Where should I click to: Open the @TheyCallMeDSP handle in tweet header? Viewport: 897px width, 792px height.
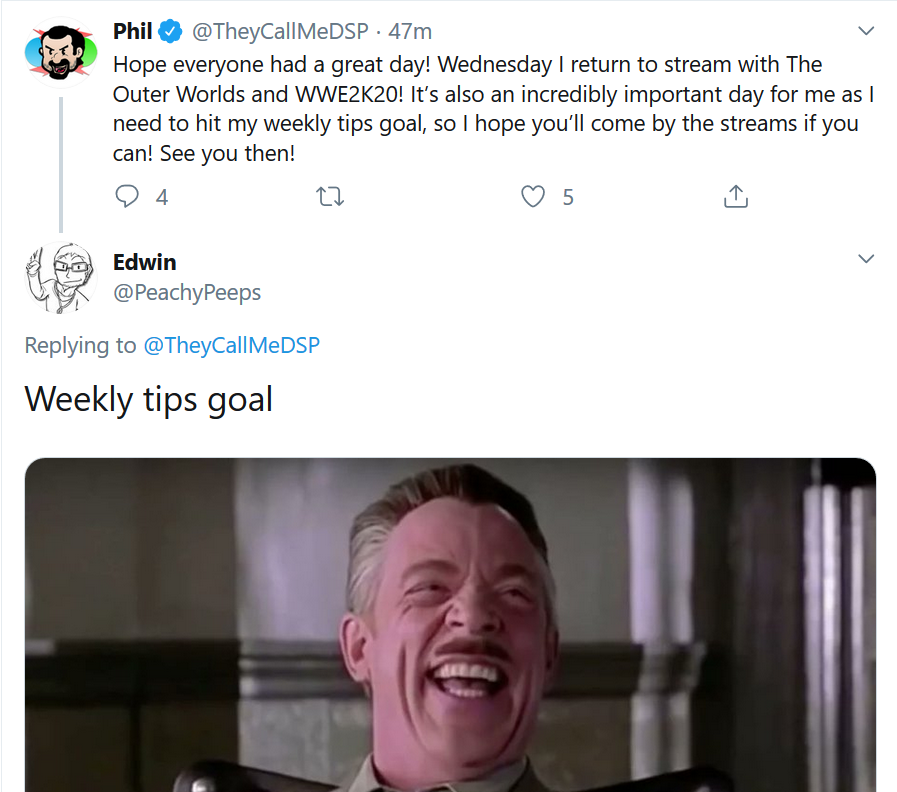[x=280, y=31]
